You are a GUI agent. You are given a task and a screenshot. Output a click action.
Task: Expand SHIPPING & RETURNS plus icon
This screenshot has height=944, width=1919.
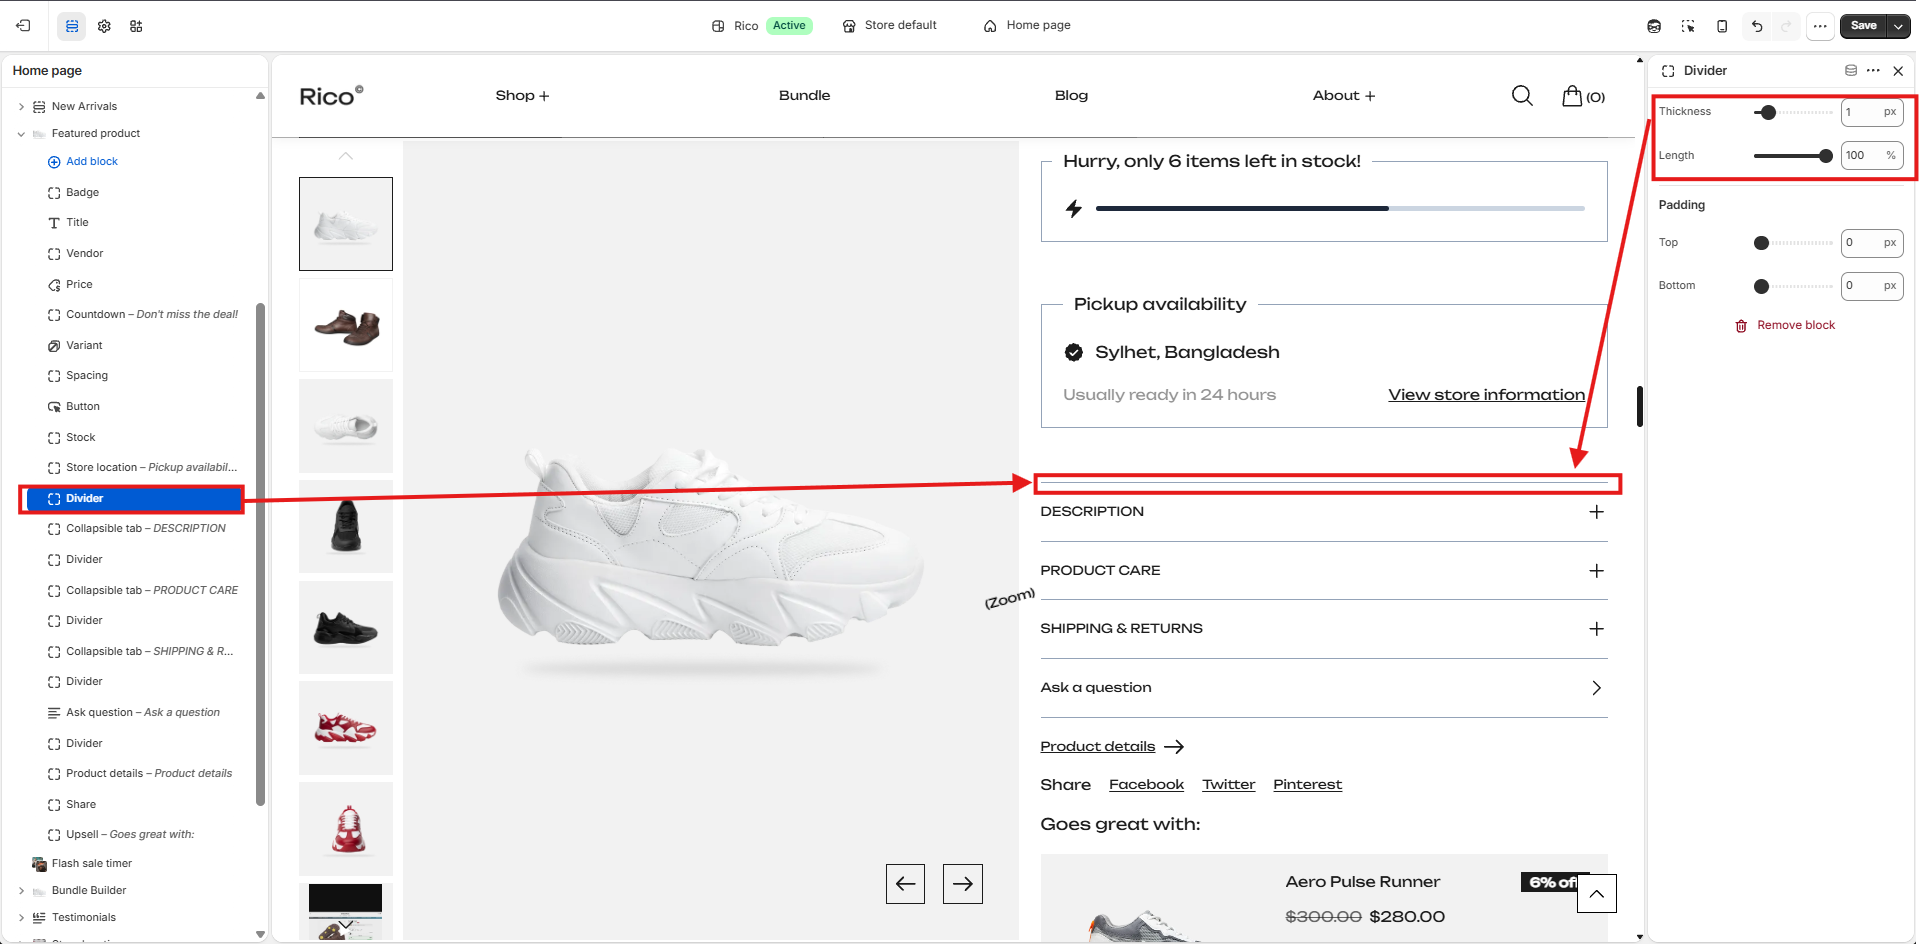(x=1597, y=629)
